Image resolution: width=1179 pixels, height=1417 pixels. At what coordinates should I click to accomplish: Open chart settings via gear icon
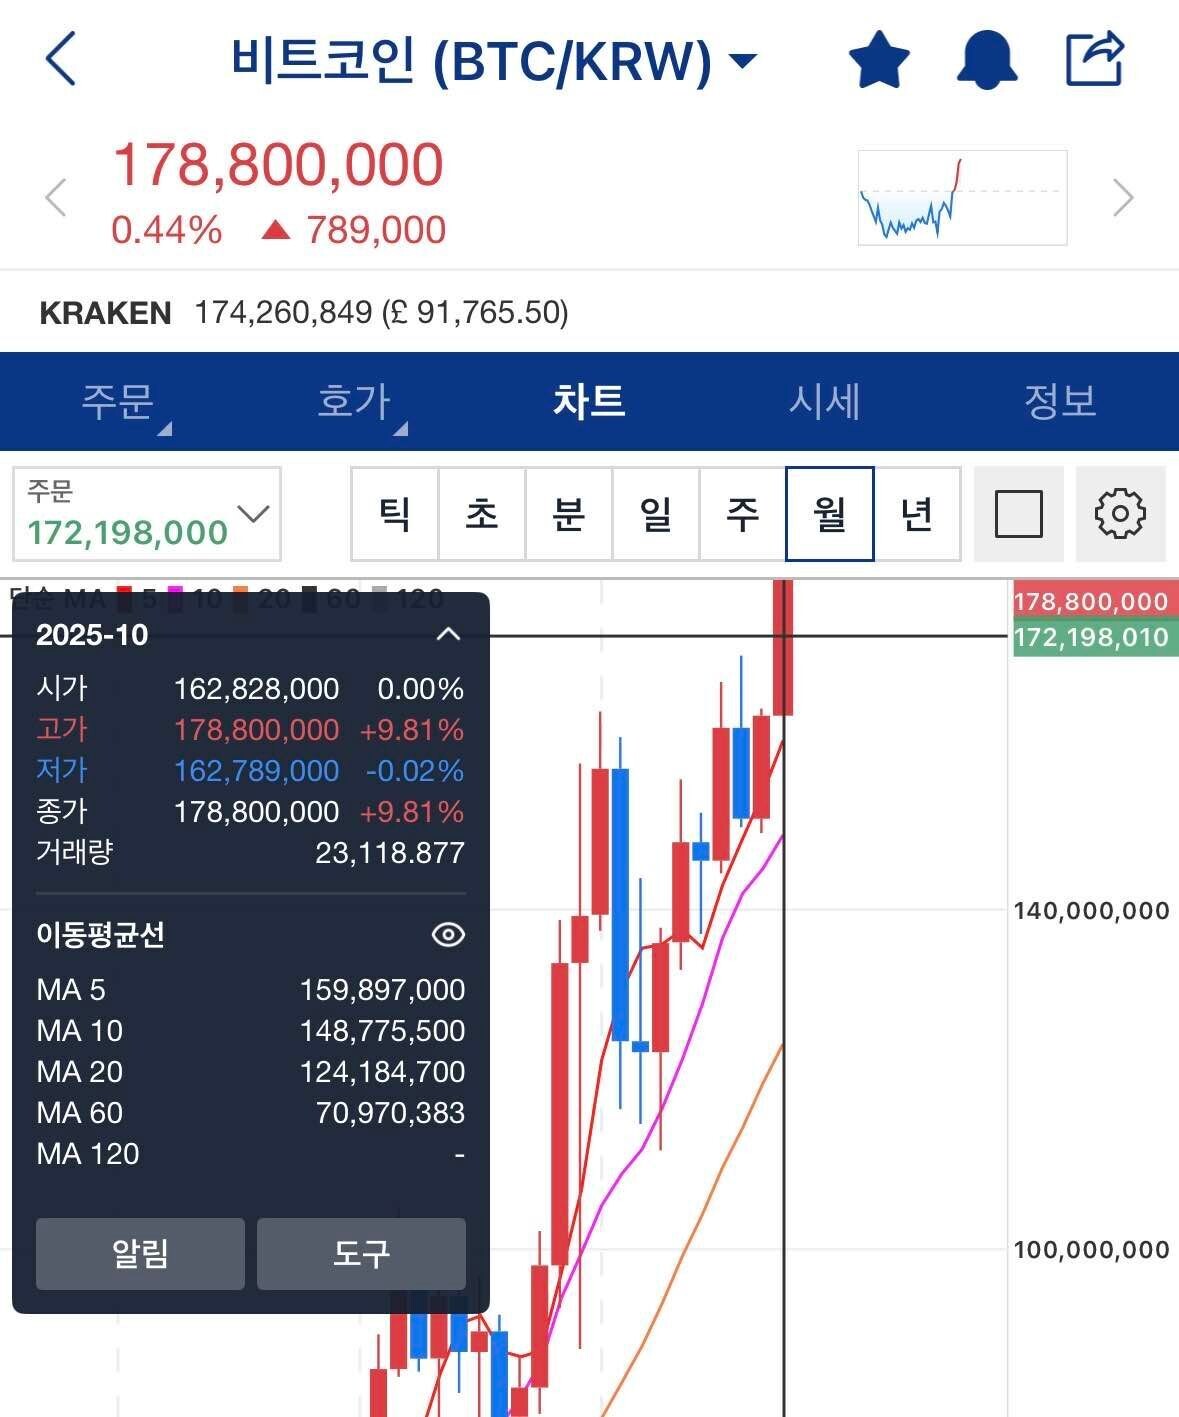coord(1121,514)
